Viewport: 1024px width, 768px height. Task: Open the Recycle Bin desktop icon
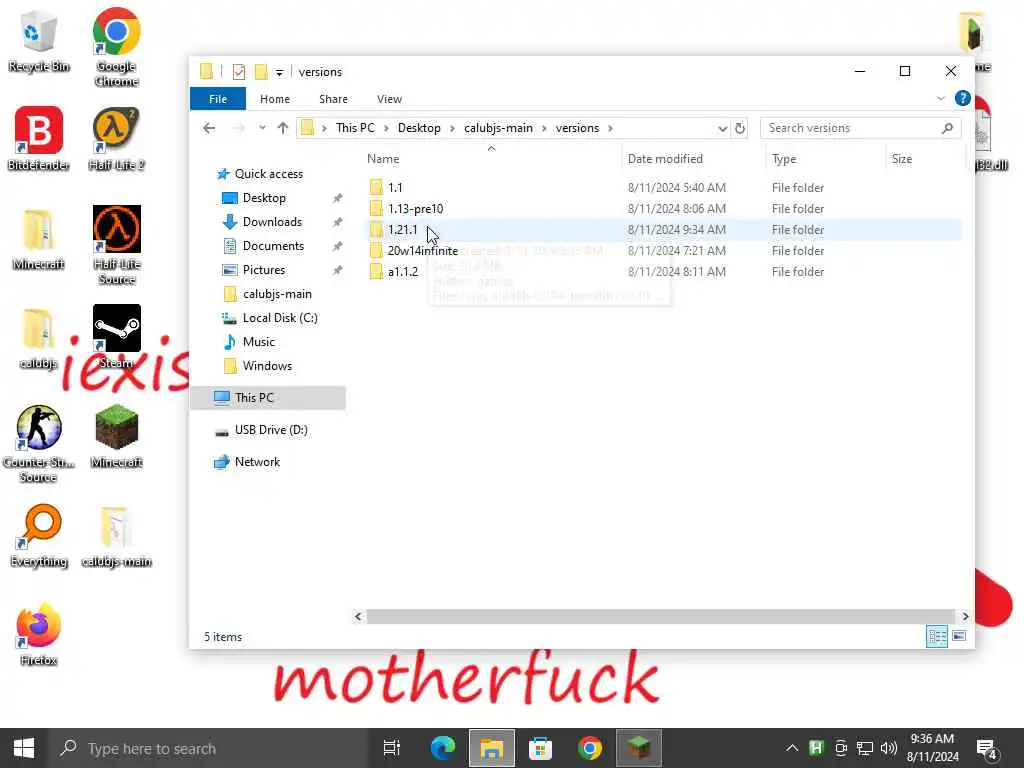39,39
